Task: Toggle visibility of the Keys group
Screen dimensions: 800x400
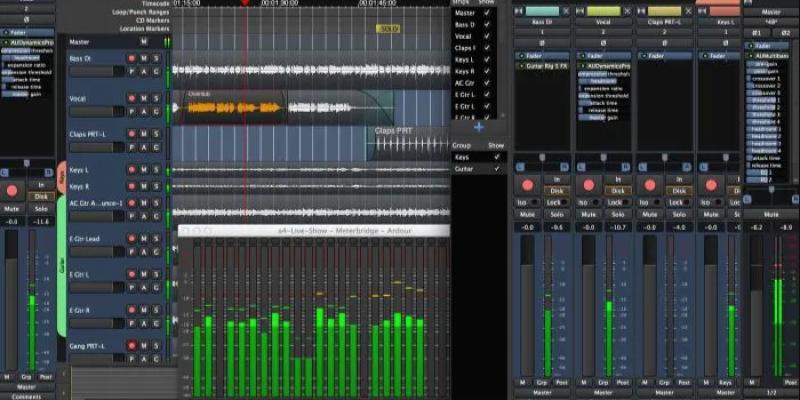Action: [494, 157]
